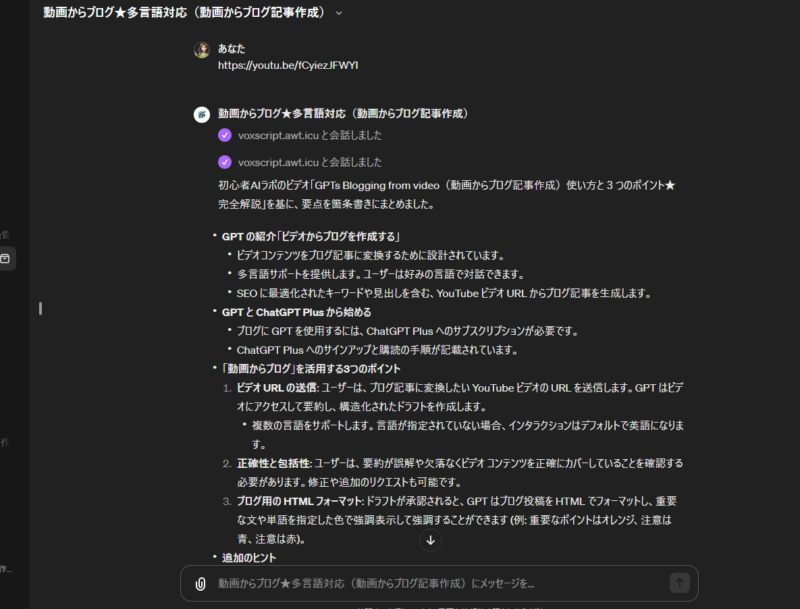Click the sub-bullet starting 複数の言語をサポートします

468,435
